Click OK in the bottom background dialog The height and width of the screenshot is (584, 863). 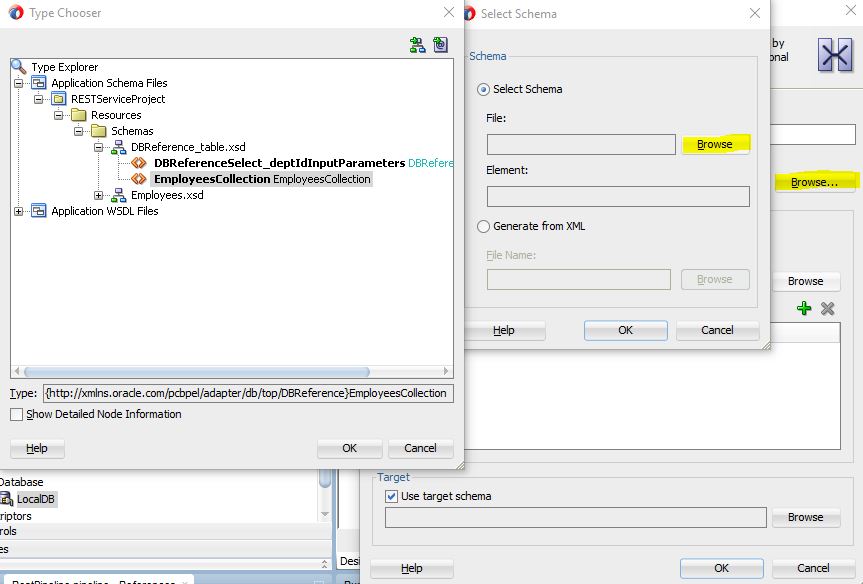(x=722, y=568)
